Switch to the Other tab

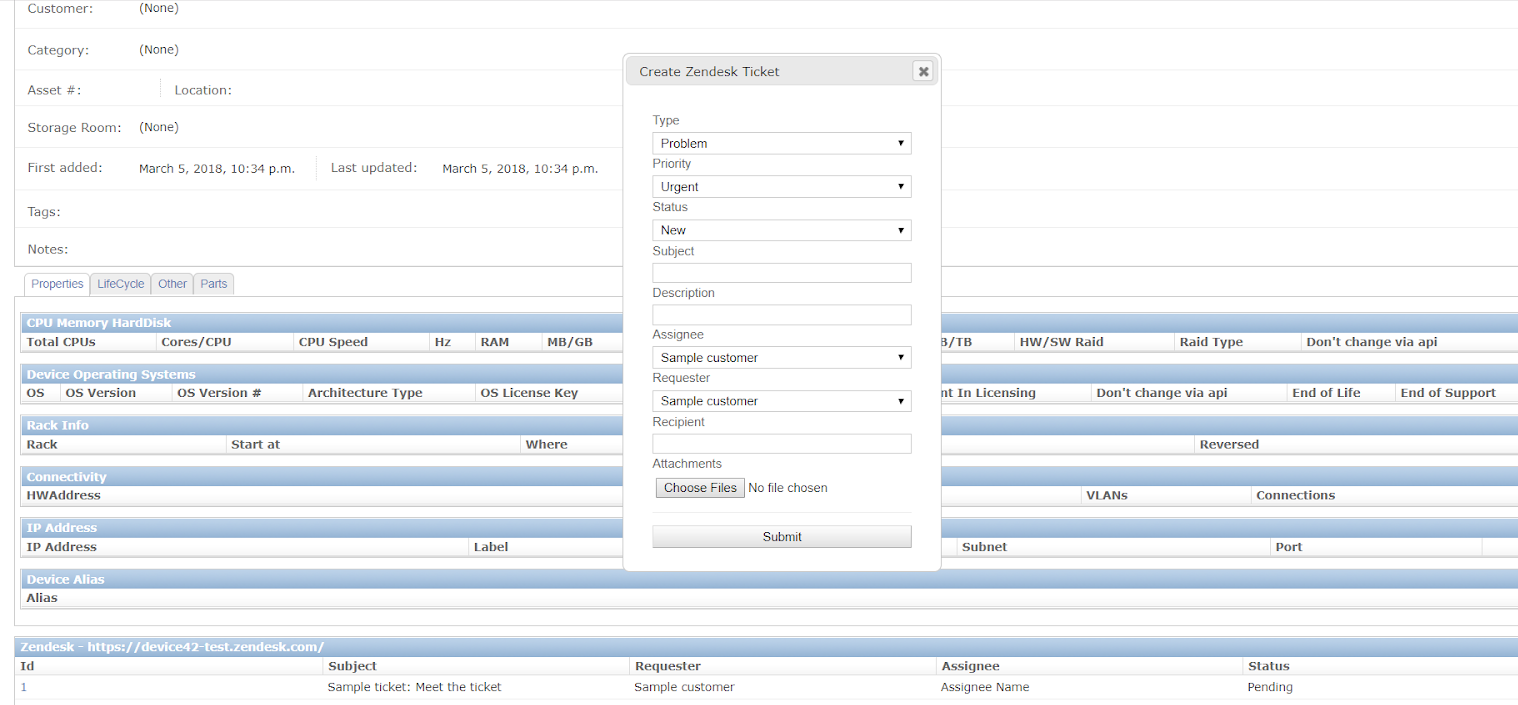(172, 284)
